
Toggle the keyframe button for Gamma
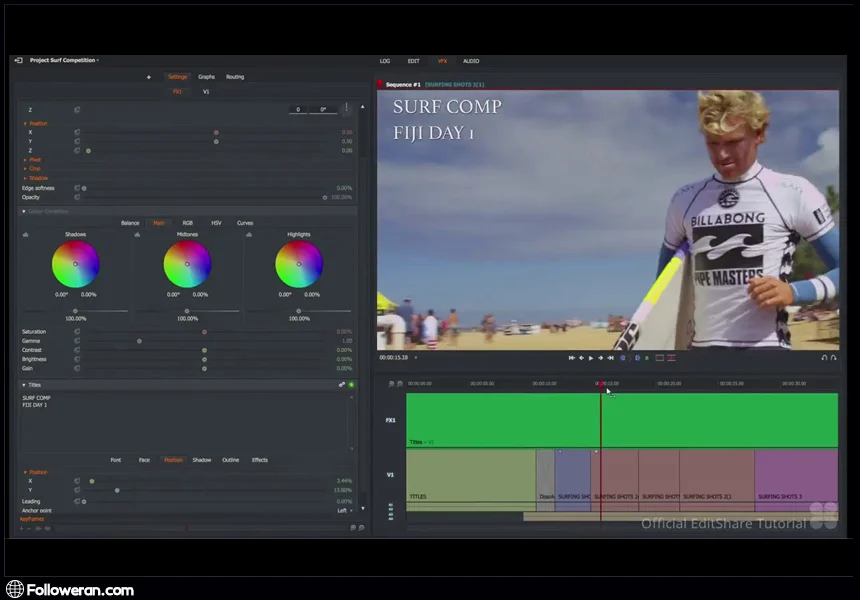click(x=77, y=341)
